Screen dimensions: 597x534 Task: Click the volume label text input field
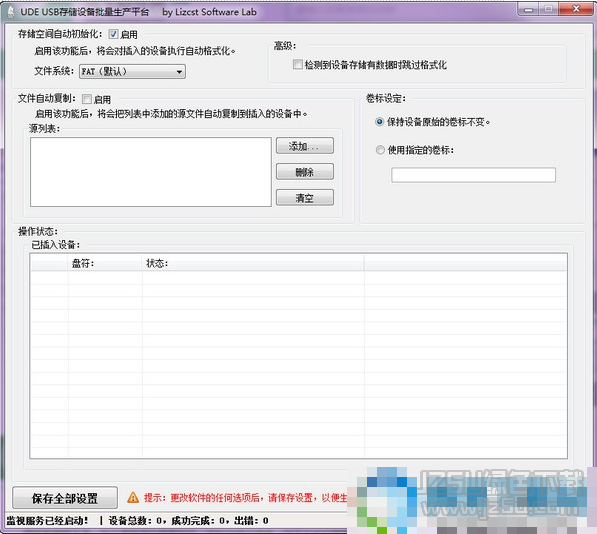click(473, 175)
